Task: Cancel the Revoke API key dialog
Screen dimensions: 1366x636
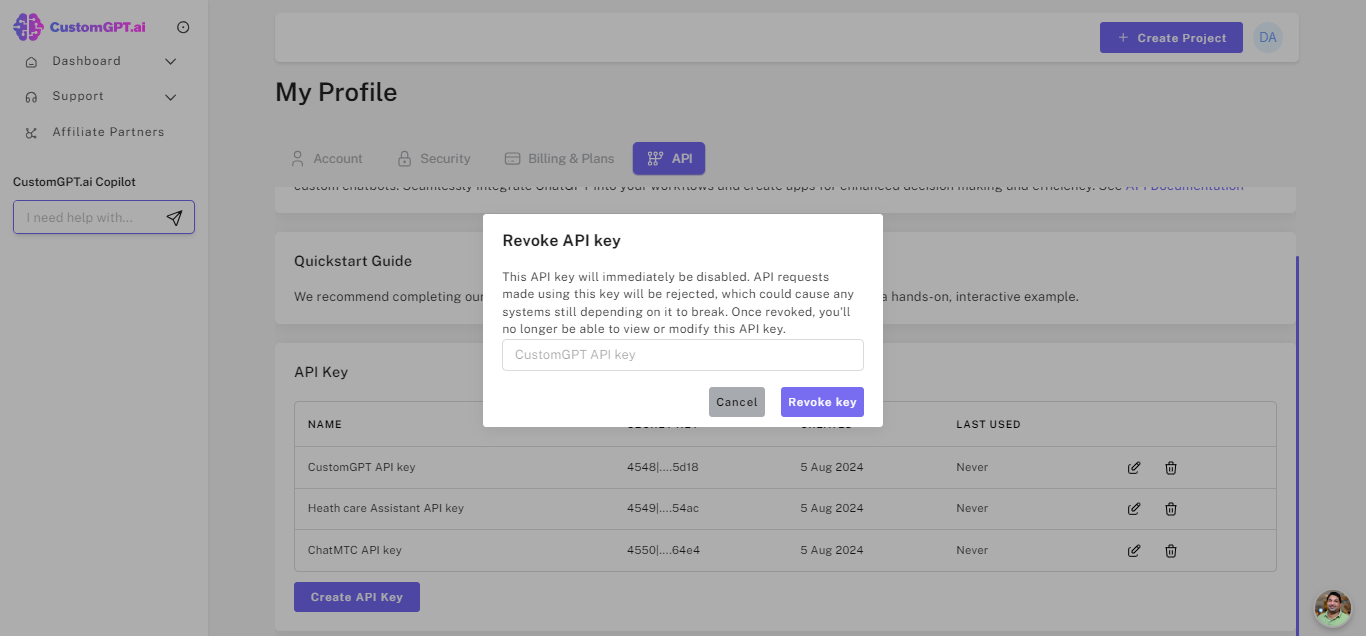Action: pyautogui.click(x=737, y=401)
